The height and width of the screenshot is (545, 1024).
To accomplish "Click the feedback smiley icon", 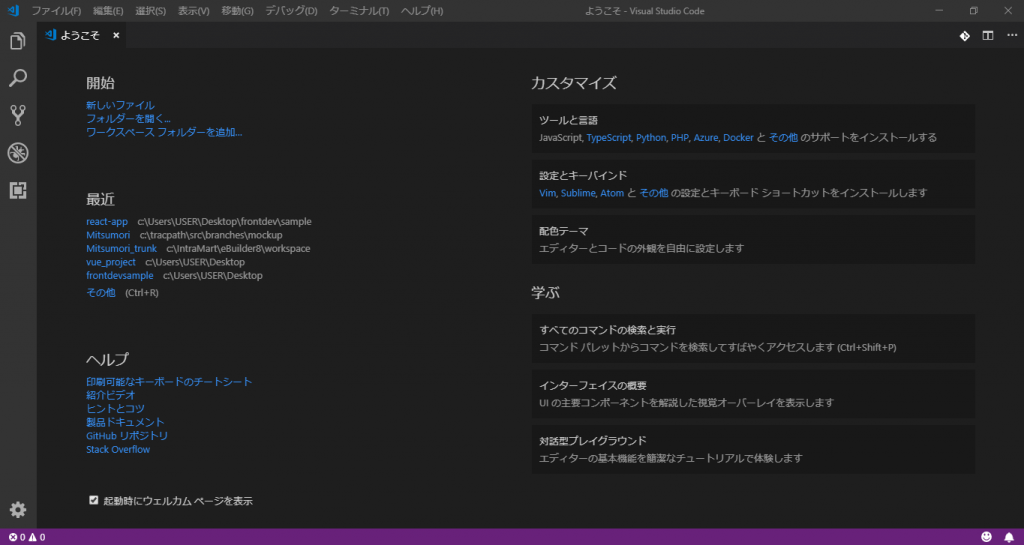I will tap(986, 537).
